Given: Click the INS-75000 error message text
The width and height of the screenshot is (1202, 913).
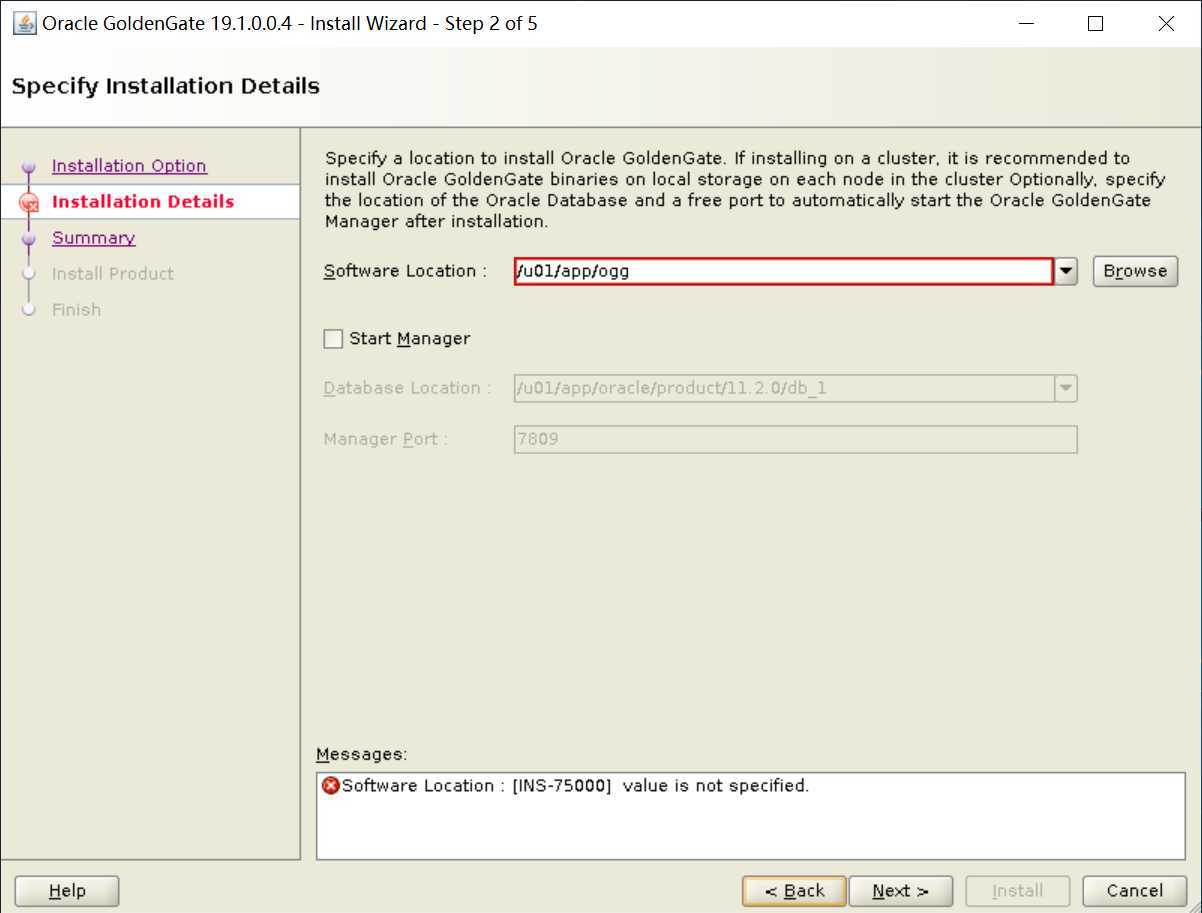Looking at the screenshot, I should pos(575,786).
